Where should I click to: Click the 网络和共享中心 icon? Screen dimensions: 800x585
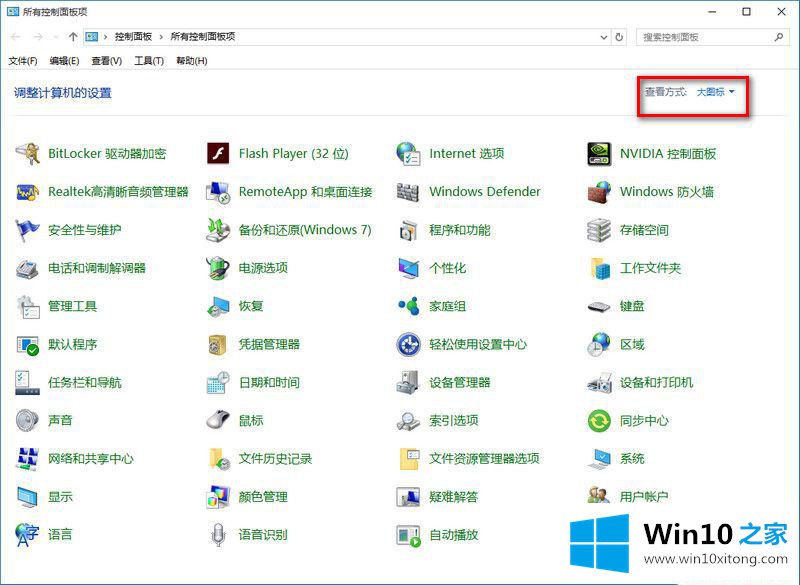pyautogui.click(x=28, y=459)
